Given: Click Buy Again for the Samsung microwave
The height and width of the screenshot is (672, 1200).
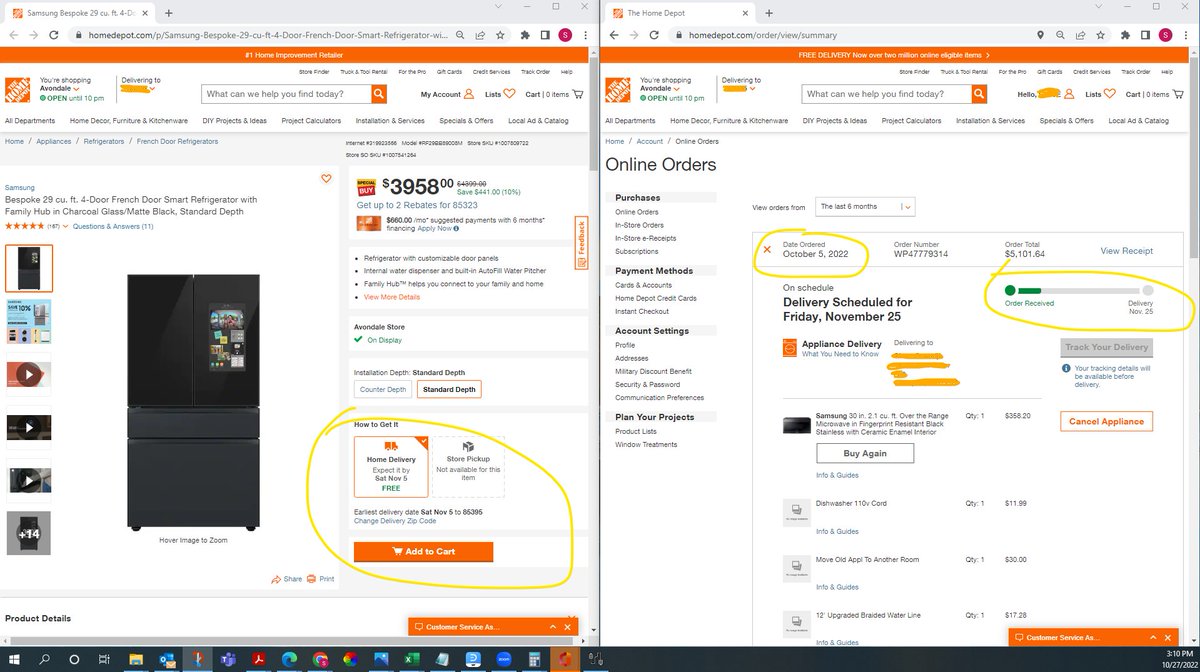Looking at the screenshot, I should click(x=865, y=453).
